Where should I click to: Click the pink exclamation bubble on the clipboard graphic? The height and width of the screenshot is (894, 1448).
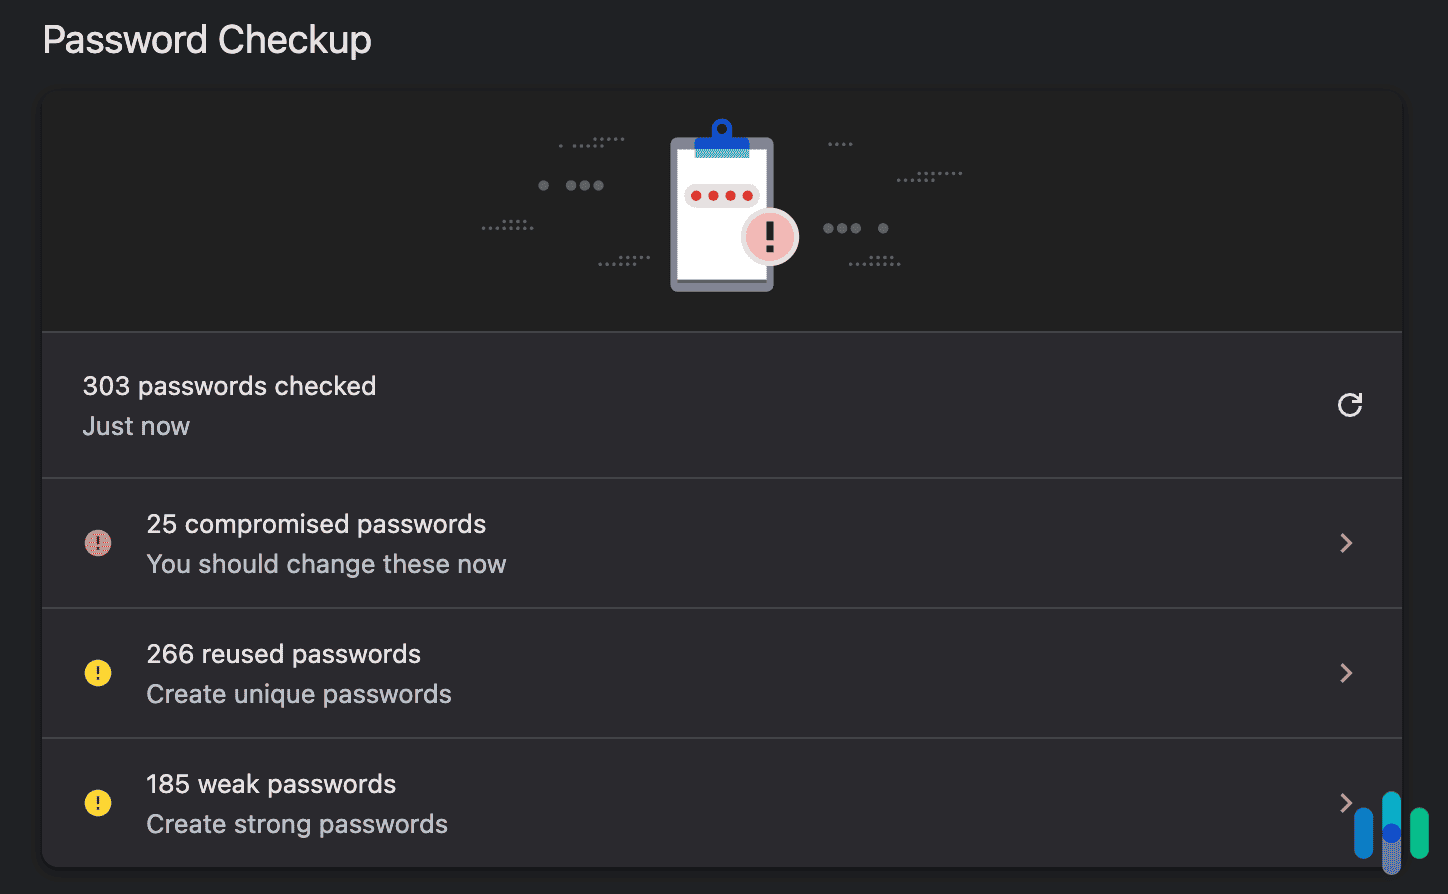tap(769, 237)
